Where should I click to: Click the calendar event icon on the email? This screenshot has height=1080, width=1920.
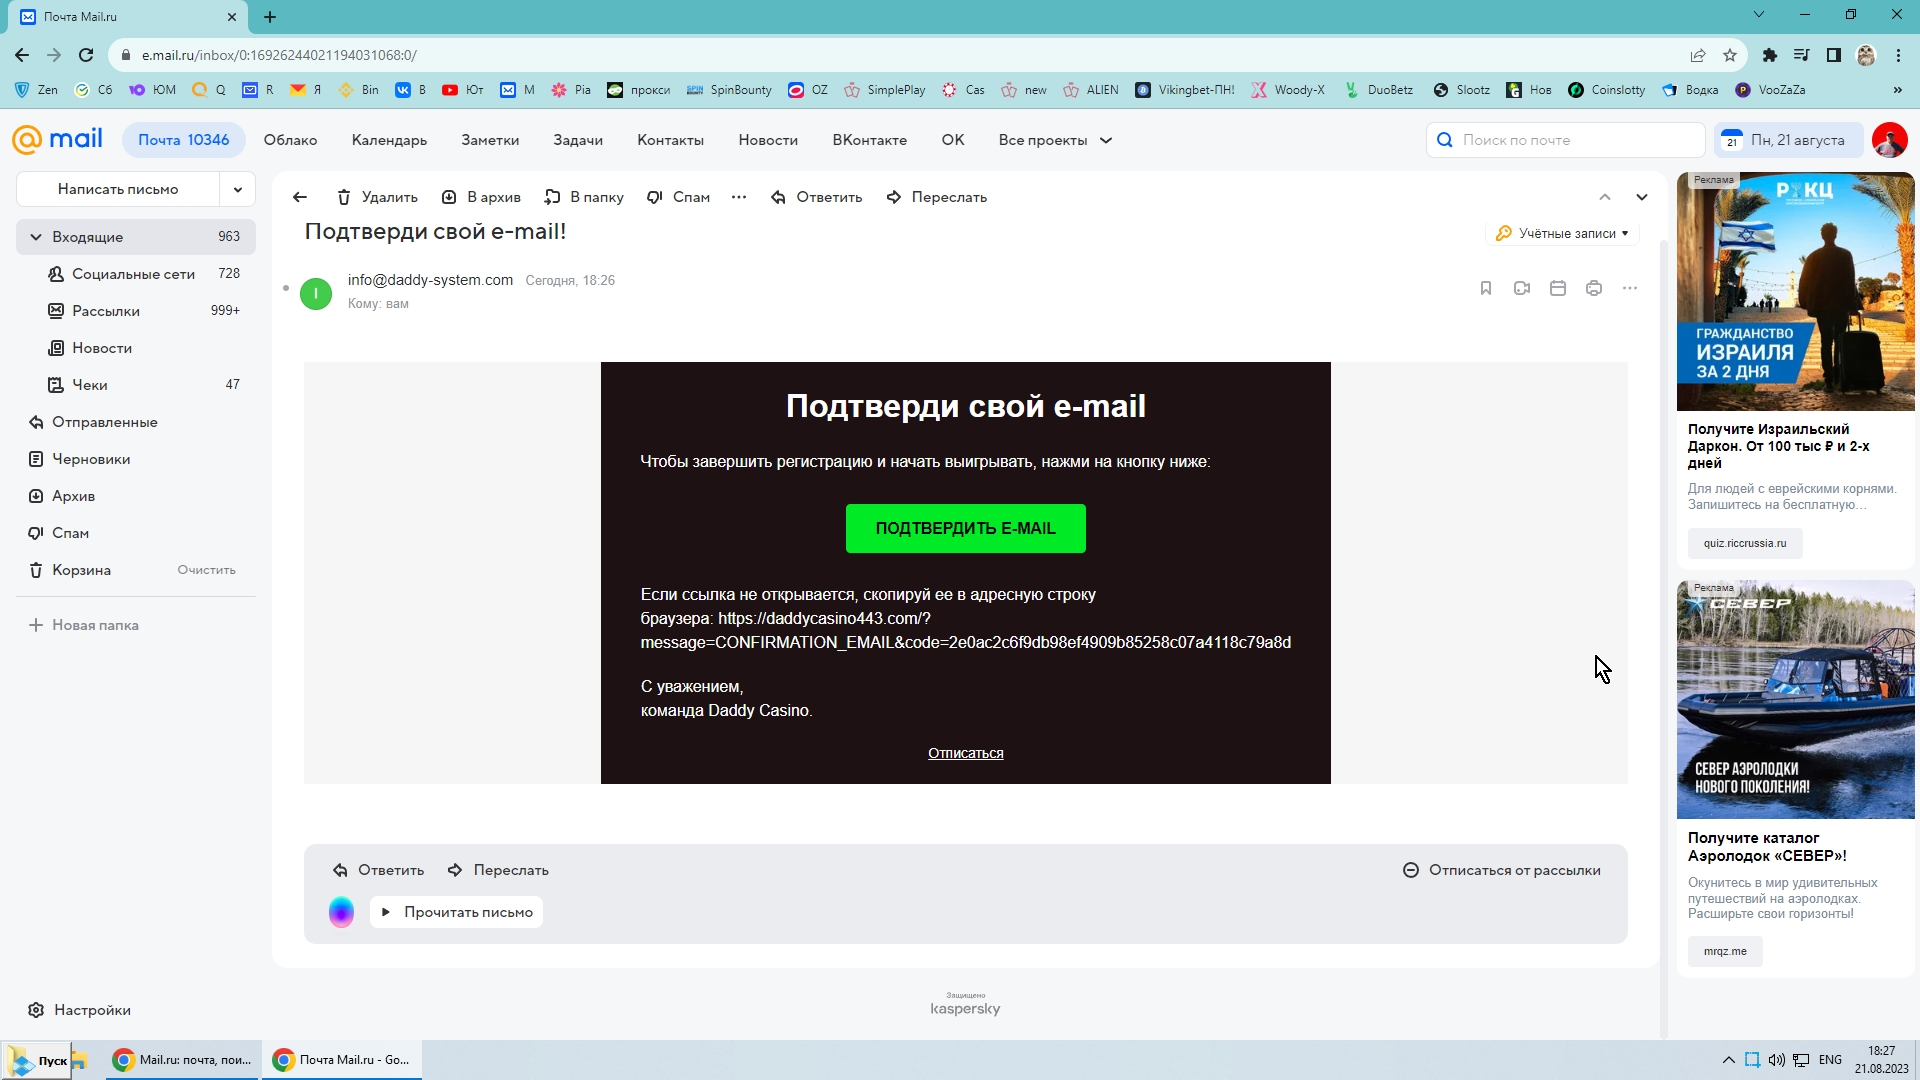click(x=1558, y=288)
